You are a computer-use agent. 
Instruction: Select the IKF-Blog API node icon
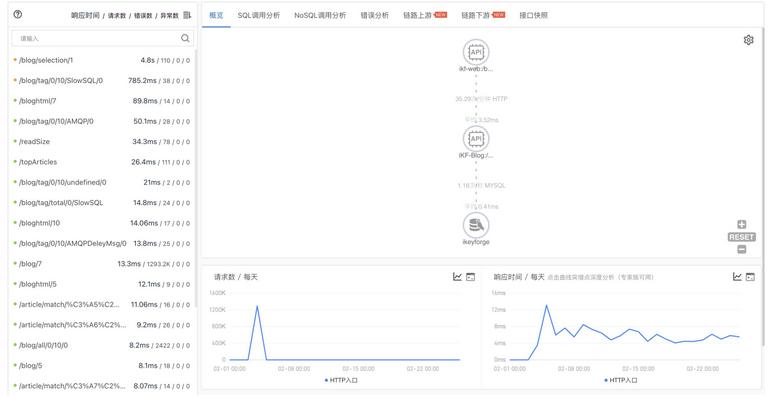pos(476,138)
